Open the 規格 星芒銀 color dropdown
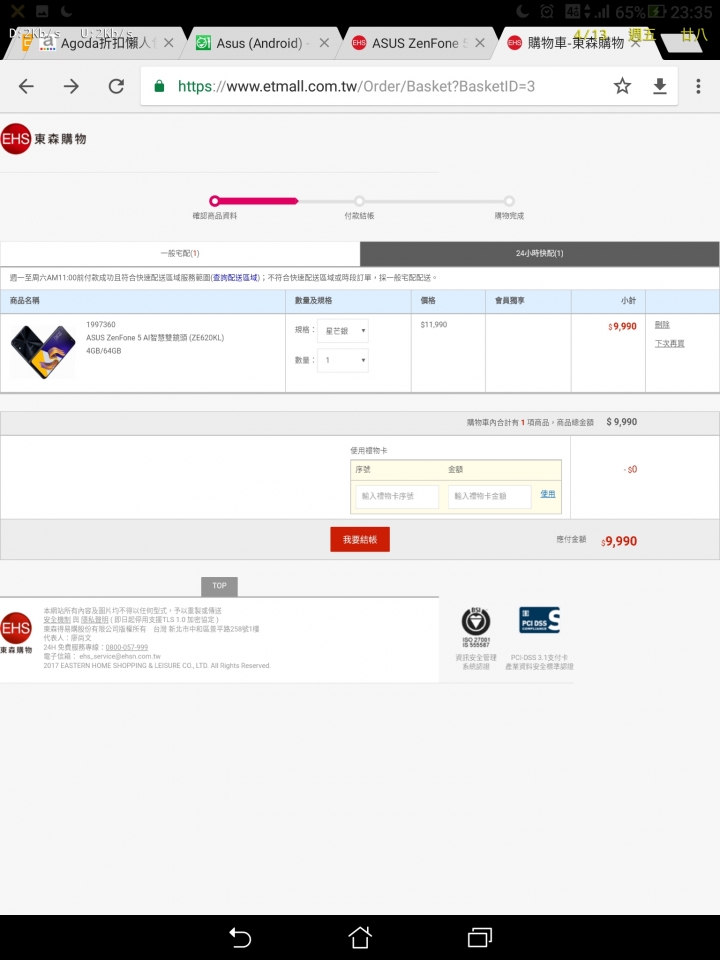The width and height of the screenshot is (720, 960). pos(343,331)
